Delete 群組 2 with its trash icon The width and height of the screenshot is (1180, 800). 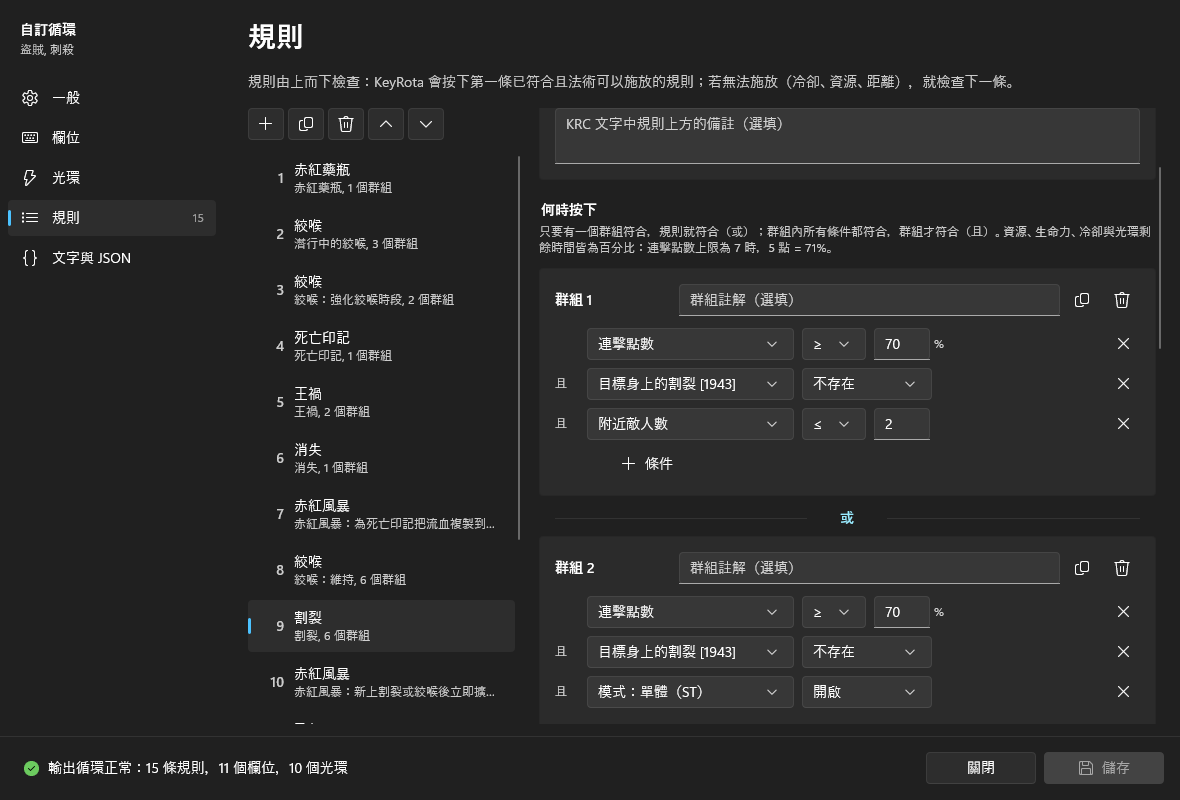click(1121, 568)
